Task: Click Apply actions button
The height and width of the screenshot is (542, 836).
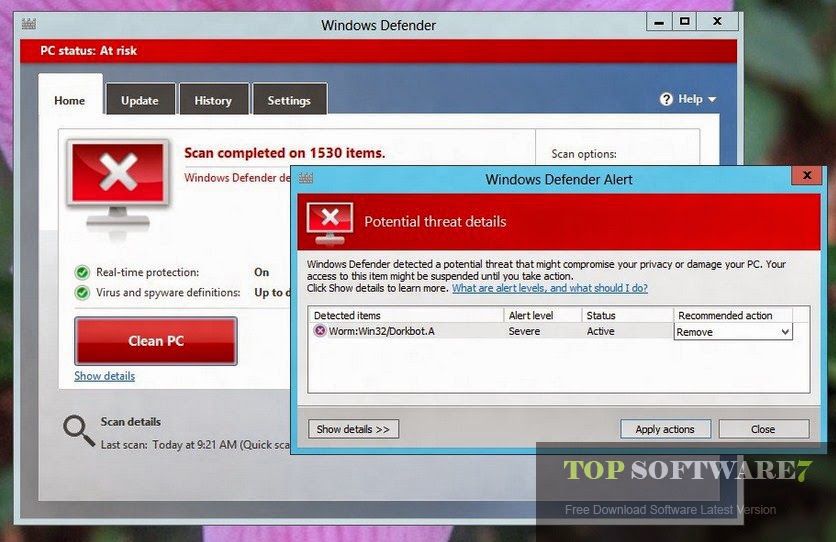Action: 665,429
